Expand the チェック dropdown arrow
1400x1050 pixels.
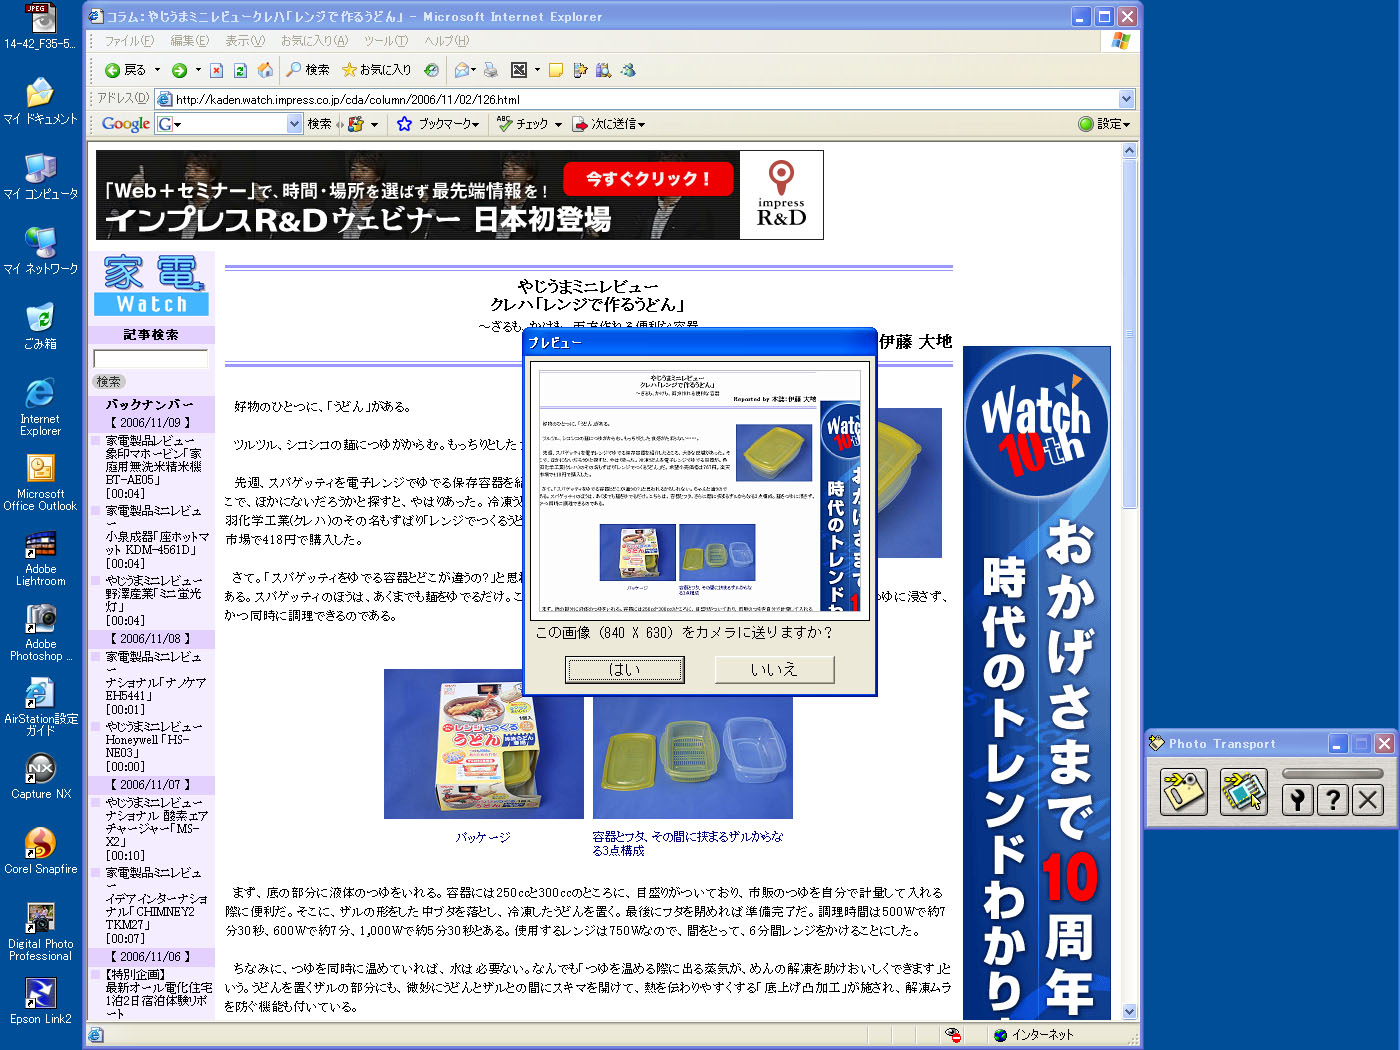coord(558,124)
